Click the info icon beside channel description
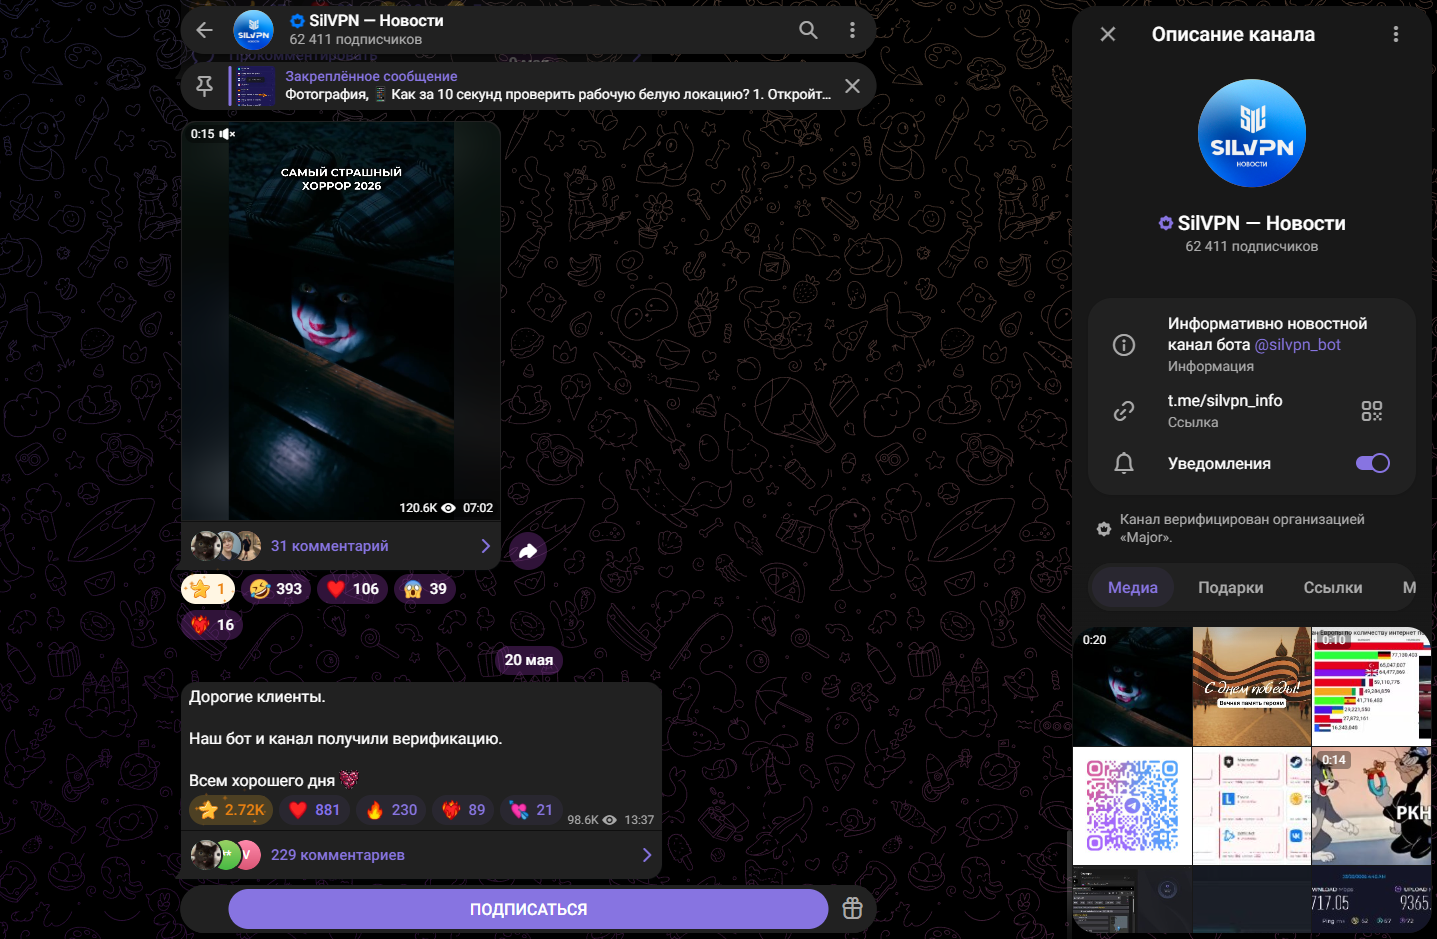Viewport: 1437px width, 939px height. point(1124,345)
